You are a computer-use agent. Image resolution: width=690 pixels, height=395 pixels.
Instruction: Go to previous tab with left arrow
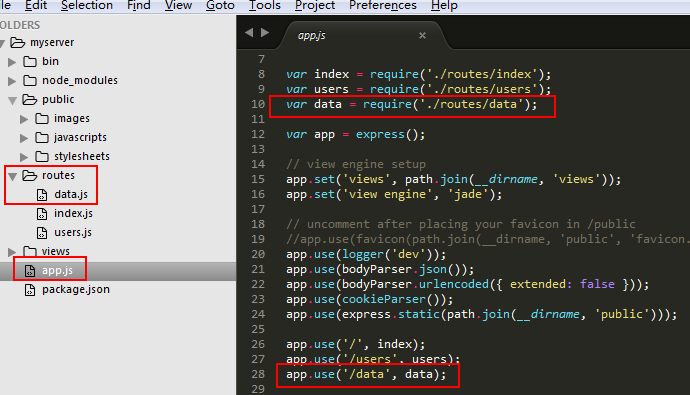(249, 33)
